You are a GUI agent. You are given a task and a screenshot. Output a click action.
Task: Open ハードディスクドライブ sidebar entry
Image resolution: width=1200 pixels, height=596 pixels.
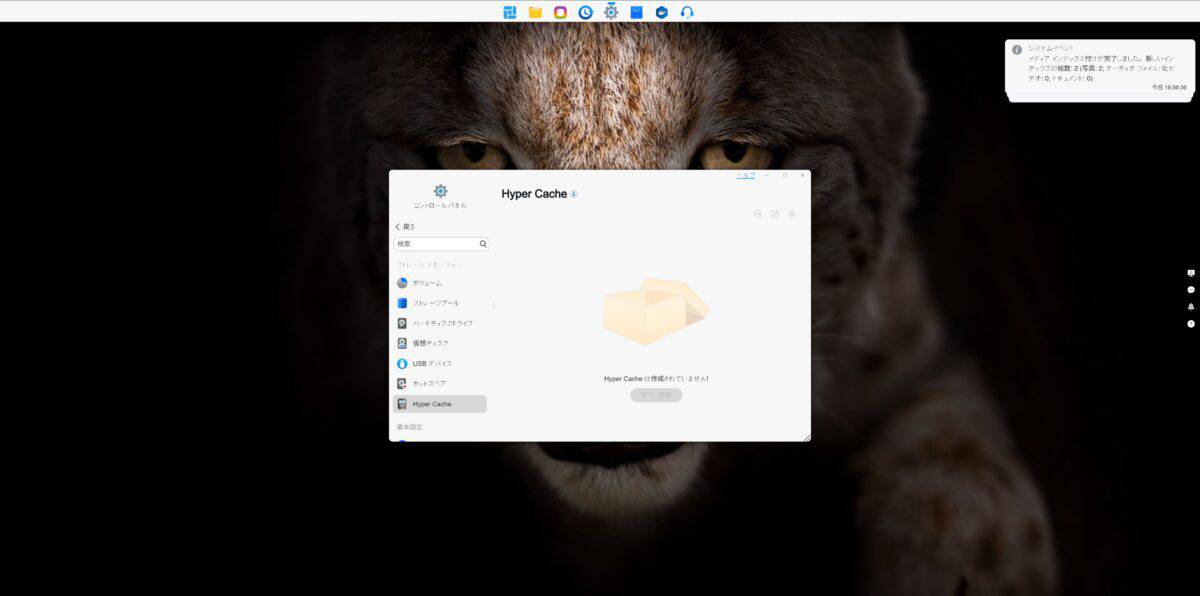pos(442,323)
